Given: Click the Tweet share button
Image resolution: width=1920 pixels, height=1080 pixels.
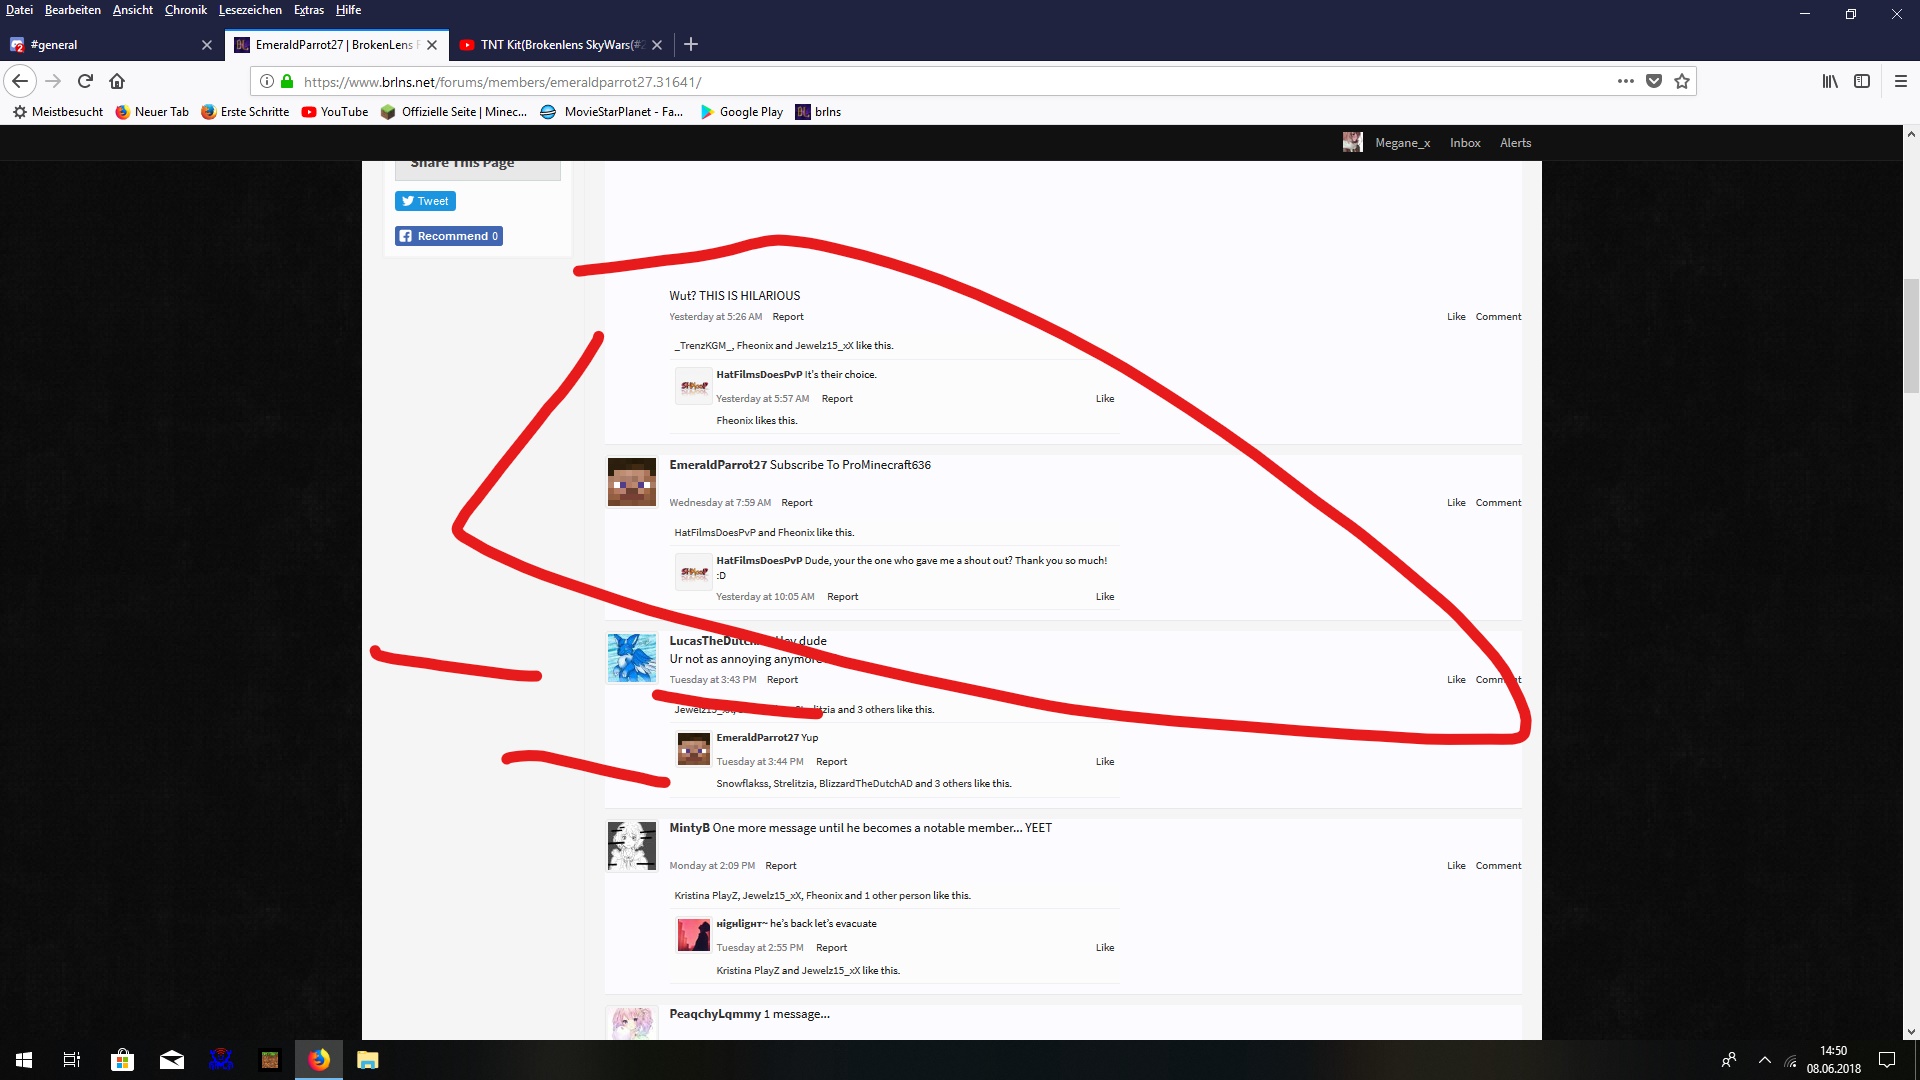Looking at the screenshot, I should [x=425, y=201].
